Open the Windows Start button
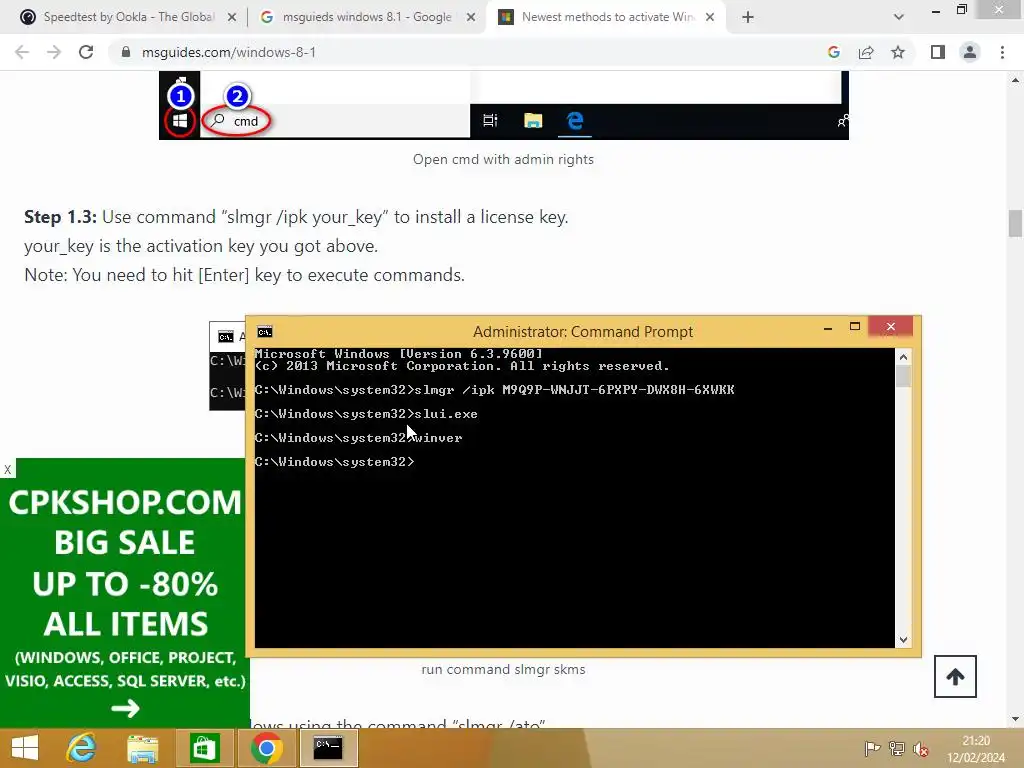Viewport: 1024px width, 768px height. click(25, 748)
